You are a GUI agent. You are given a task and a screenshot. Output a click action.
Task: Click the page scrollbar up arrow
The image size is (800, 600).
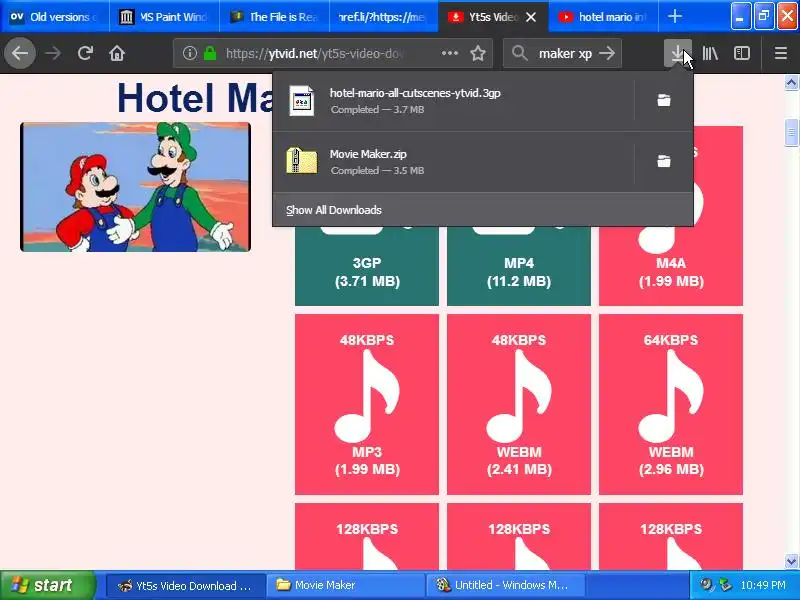(791, 83)
